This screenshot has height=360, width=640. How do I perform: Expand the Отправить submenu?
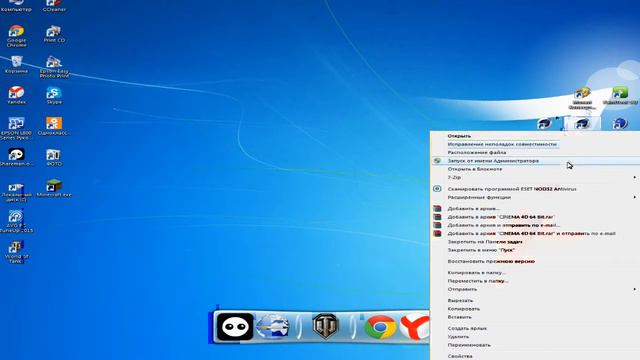click(634, 289)
